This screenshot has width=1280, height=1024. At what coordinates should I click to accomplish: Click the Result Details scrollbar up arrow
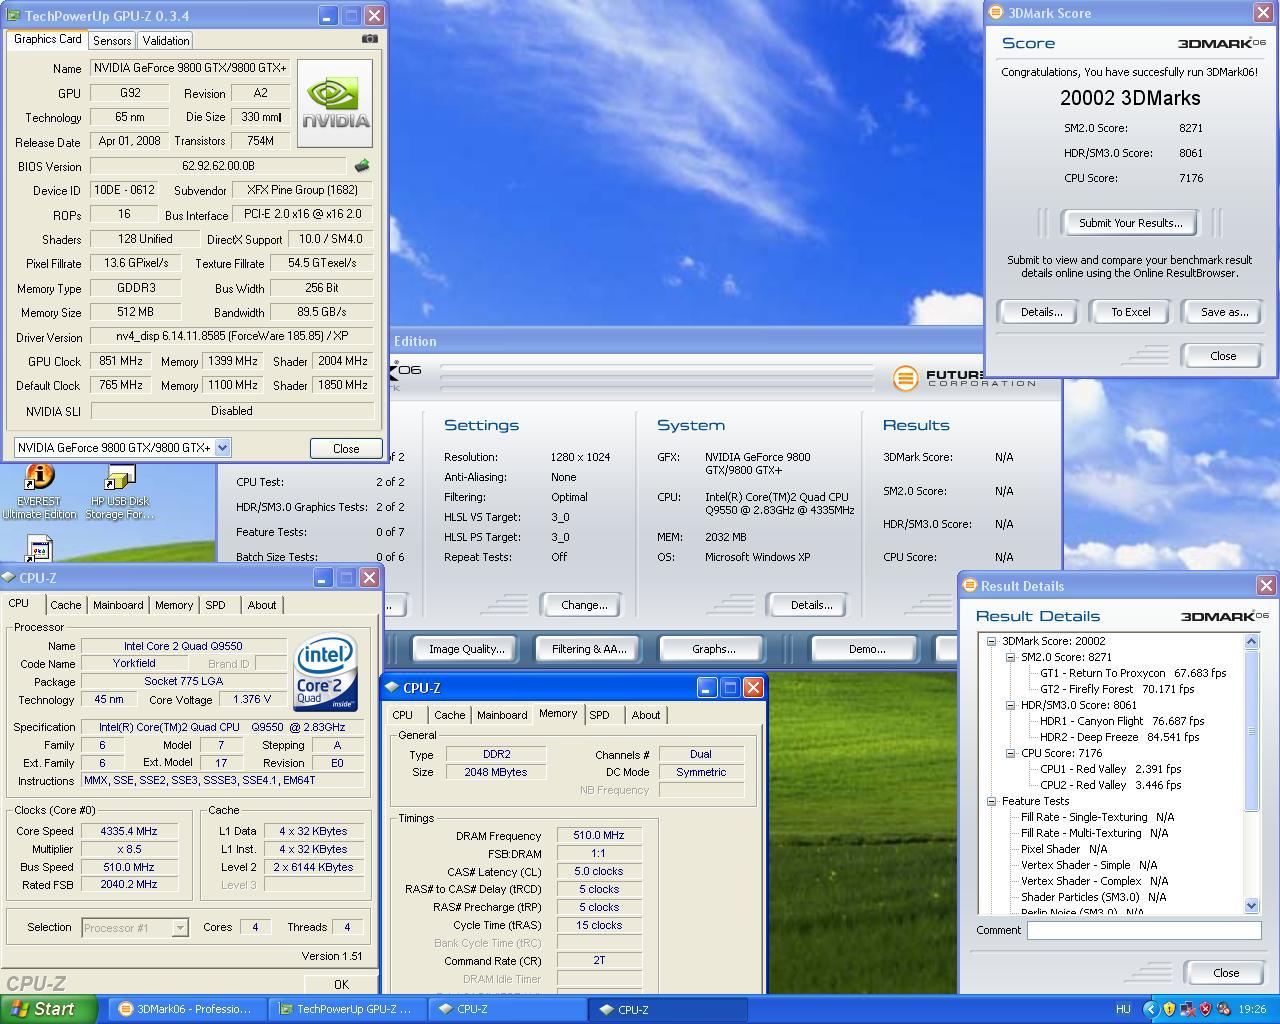point(1251,641)
